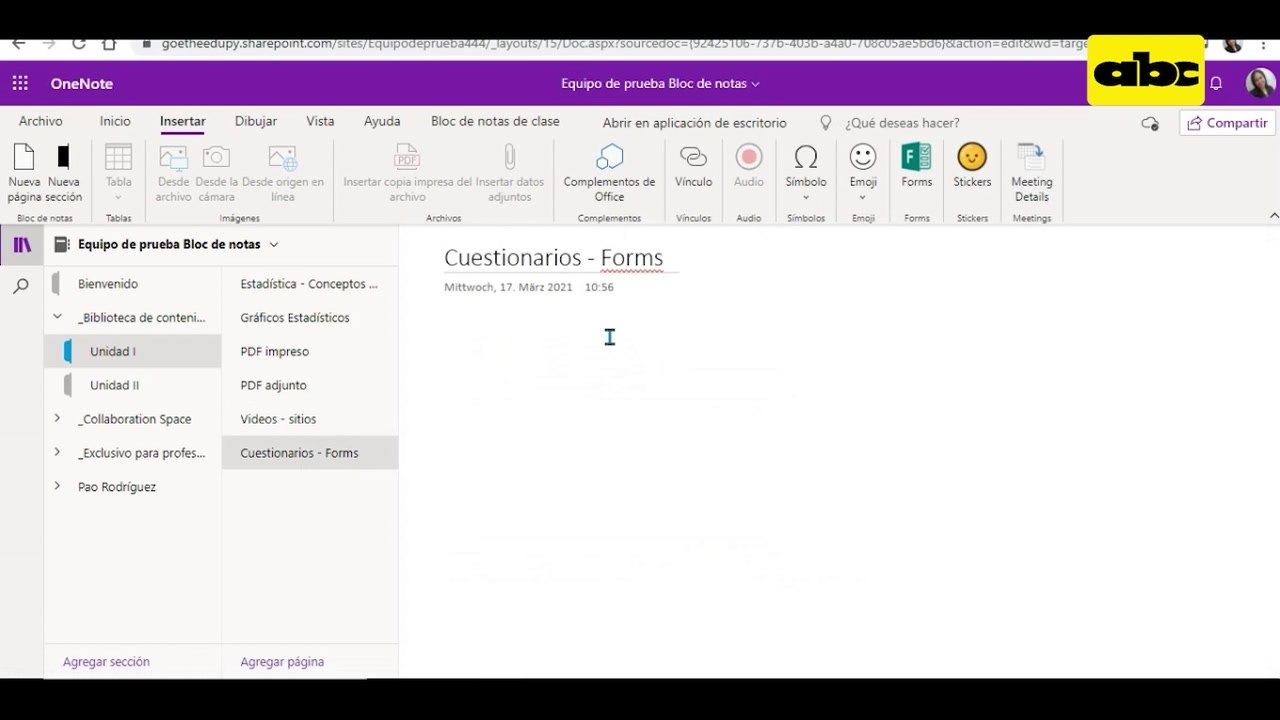This screenshot has height=720, width=1280.
Task: Open the Ayuda tab
Action: (x=382, y=121)
